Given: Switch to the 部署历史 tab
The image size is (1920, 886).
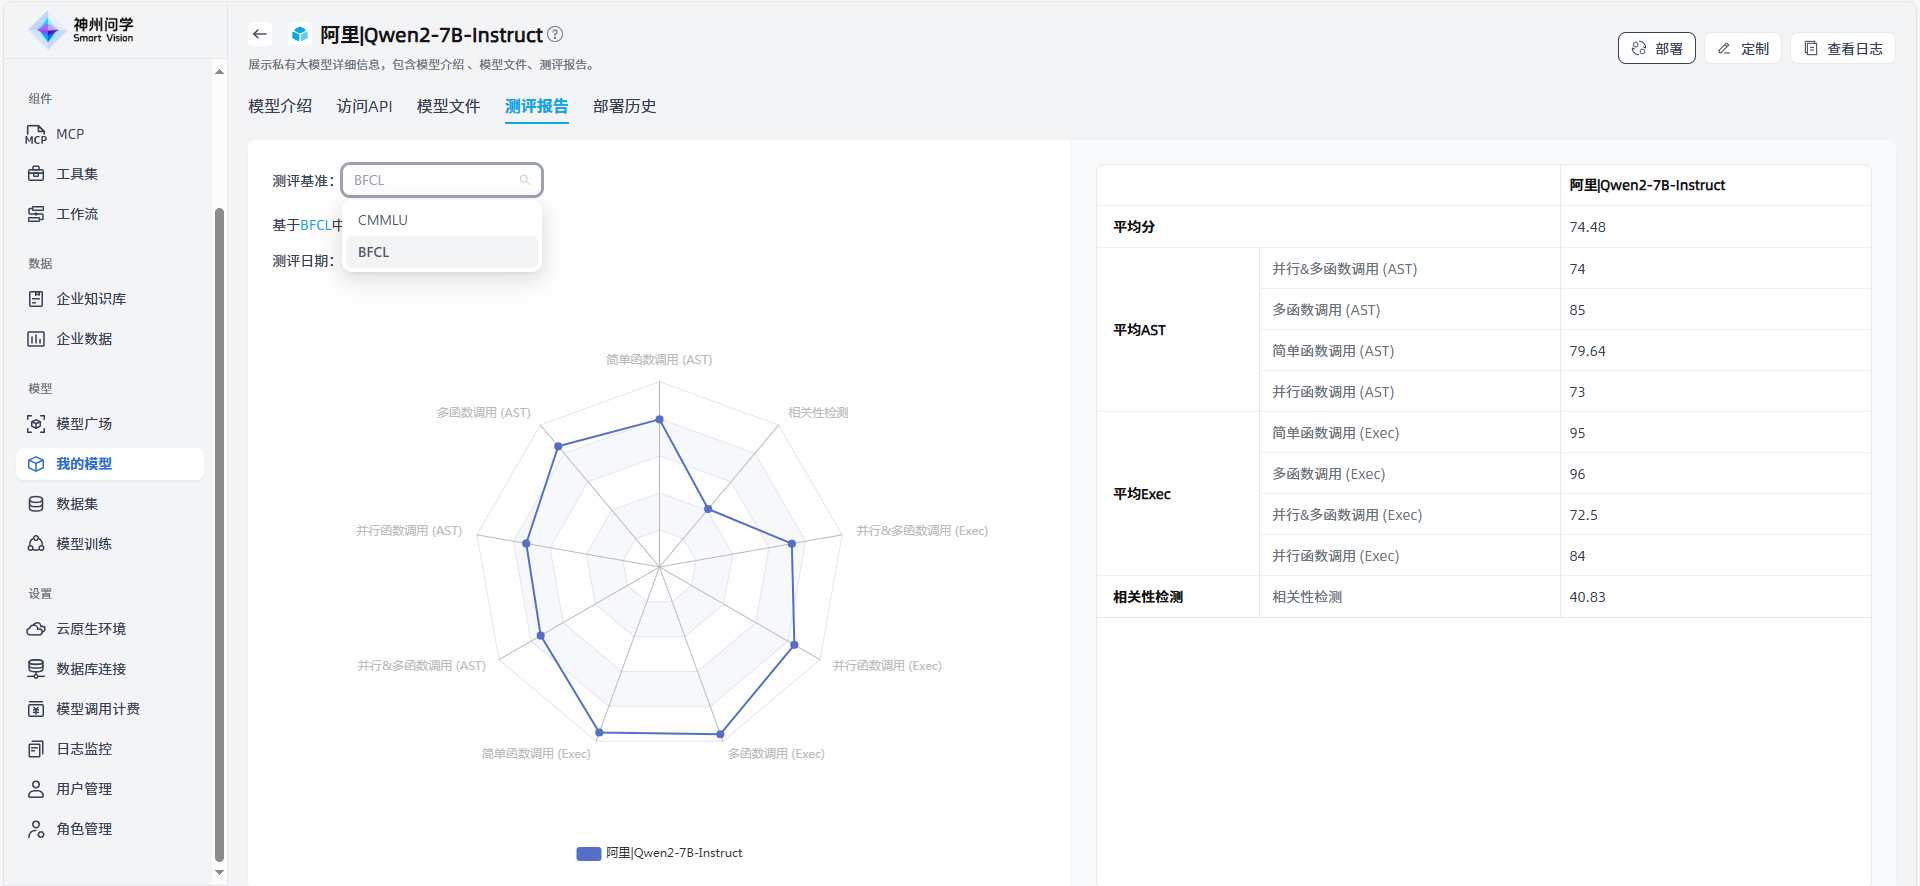Looking at the screenshot, I should tap(624, 106).
